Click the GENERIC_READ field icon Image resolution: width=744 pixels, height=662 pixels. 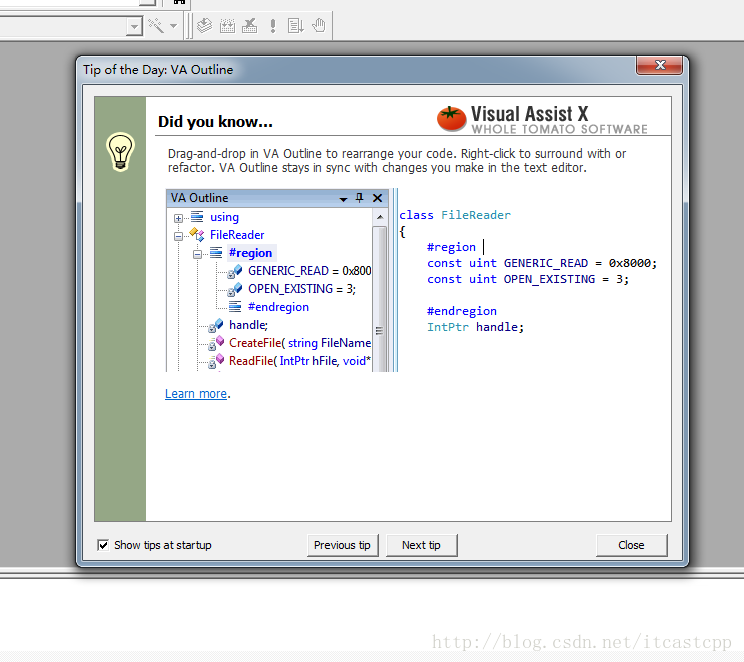pyautogui.click(x=235, y=271)
